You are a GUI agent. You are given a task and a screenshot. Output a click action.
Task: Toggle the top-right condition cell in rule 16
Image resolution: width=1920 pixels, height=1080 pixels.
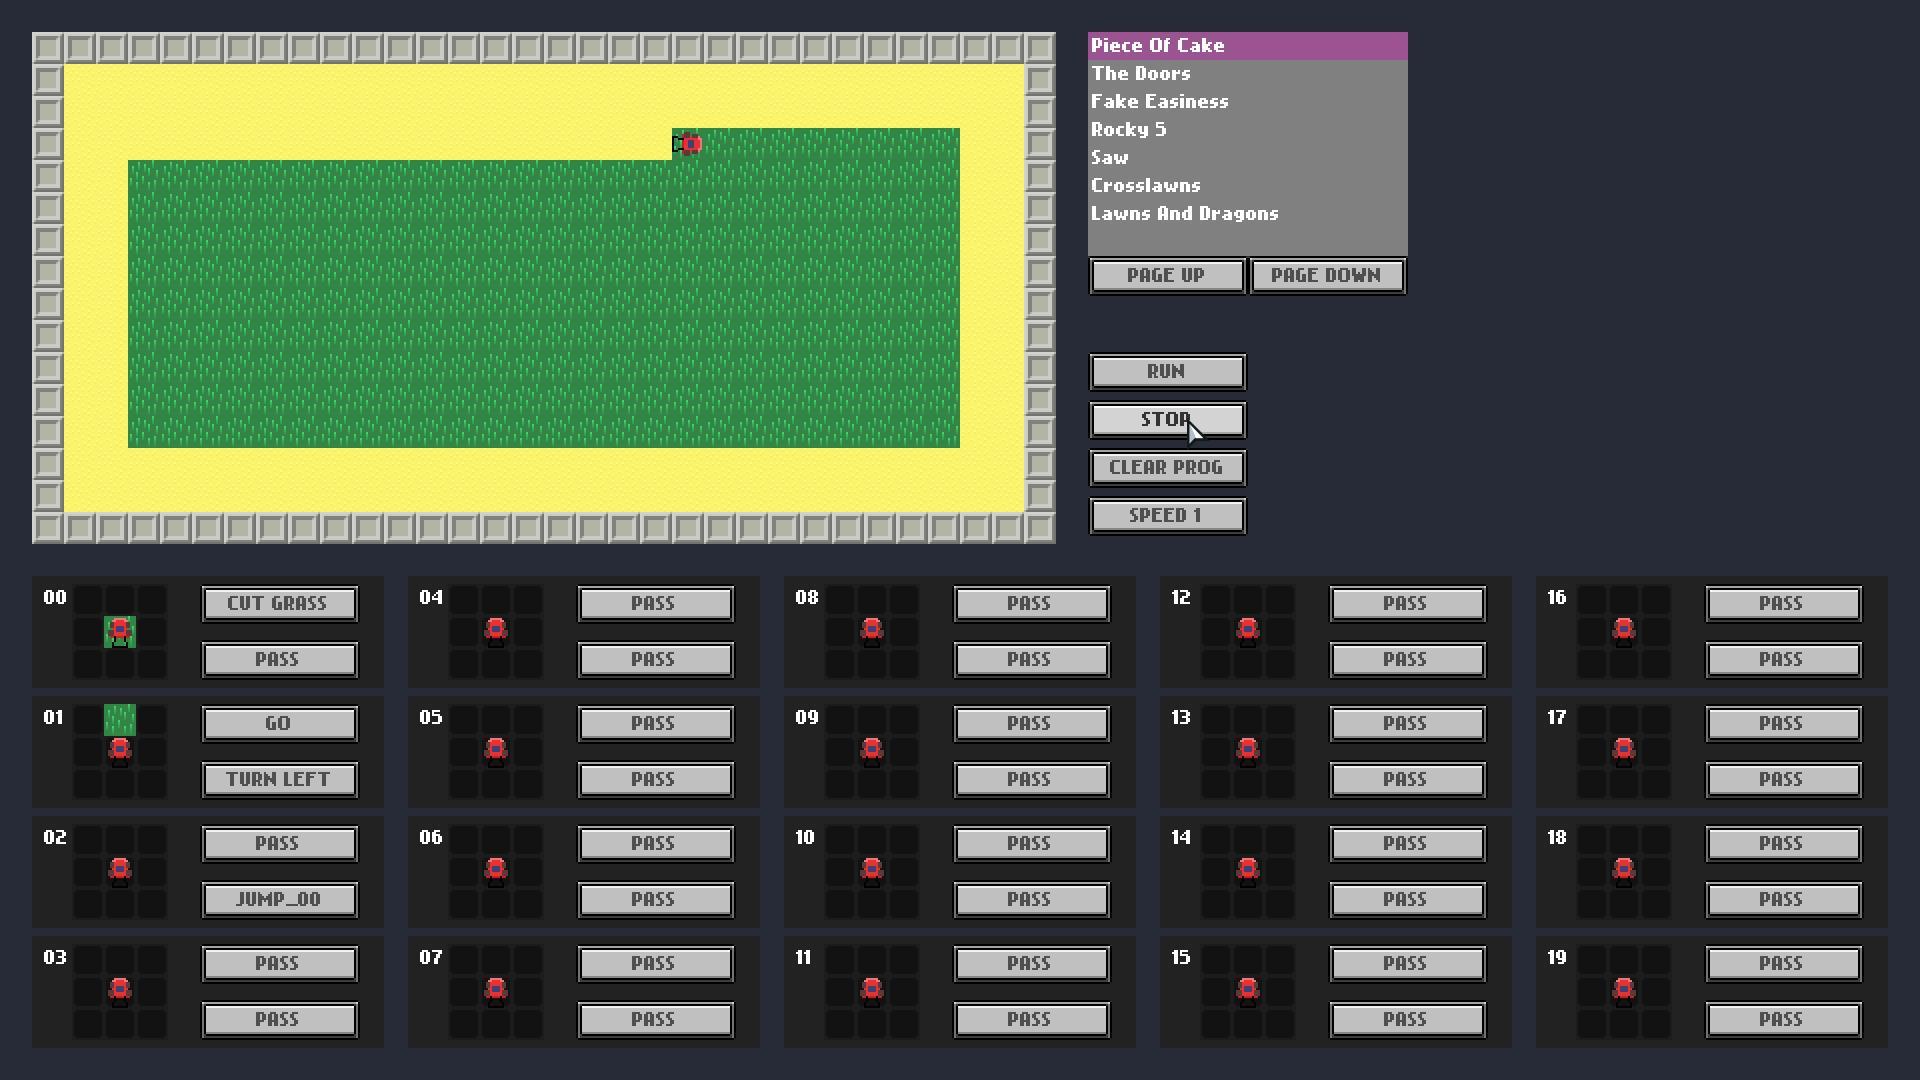pyautogui.click(x=1656, y=600)
